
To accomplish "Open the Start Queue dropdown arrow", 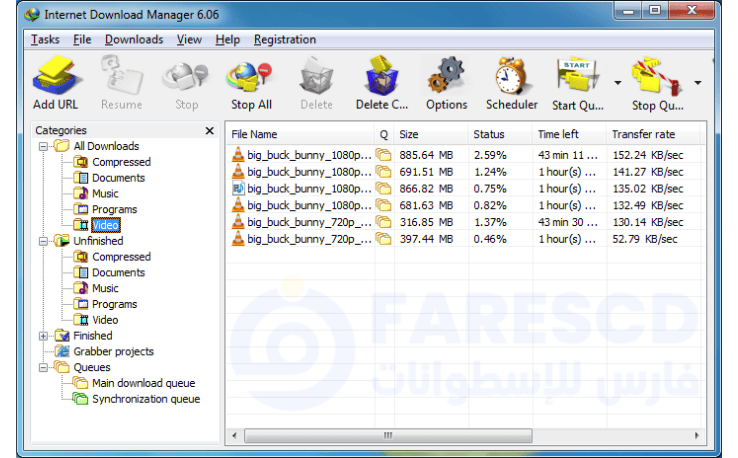I will (x=618, y=83).
